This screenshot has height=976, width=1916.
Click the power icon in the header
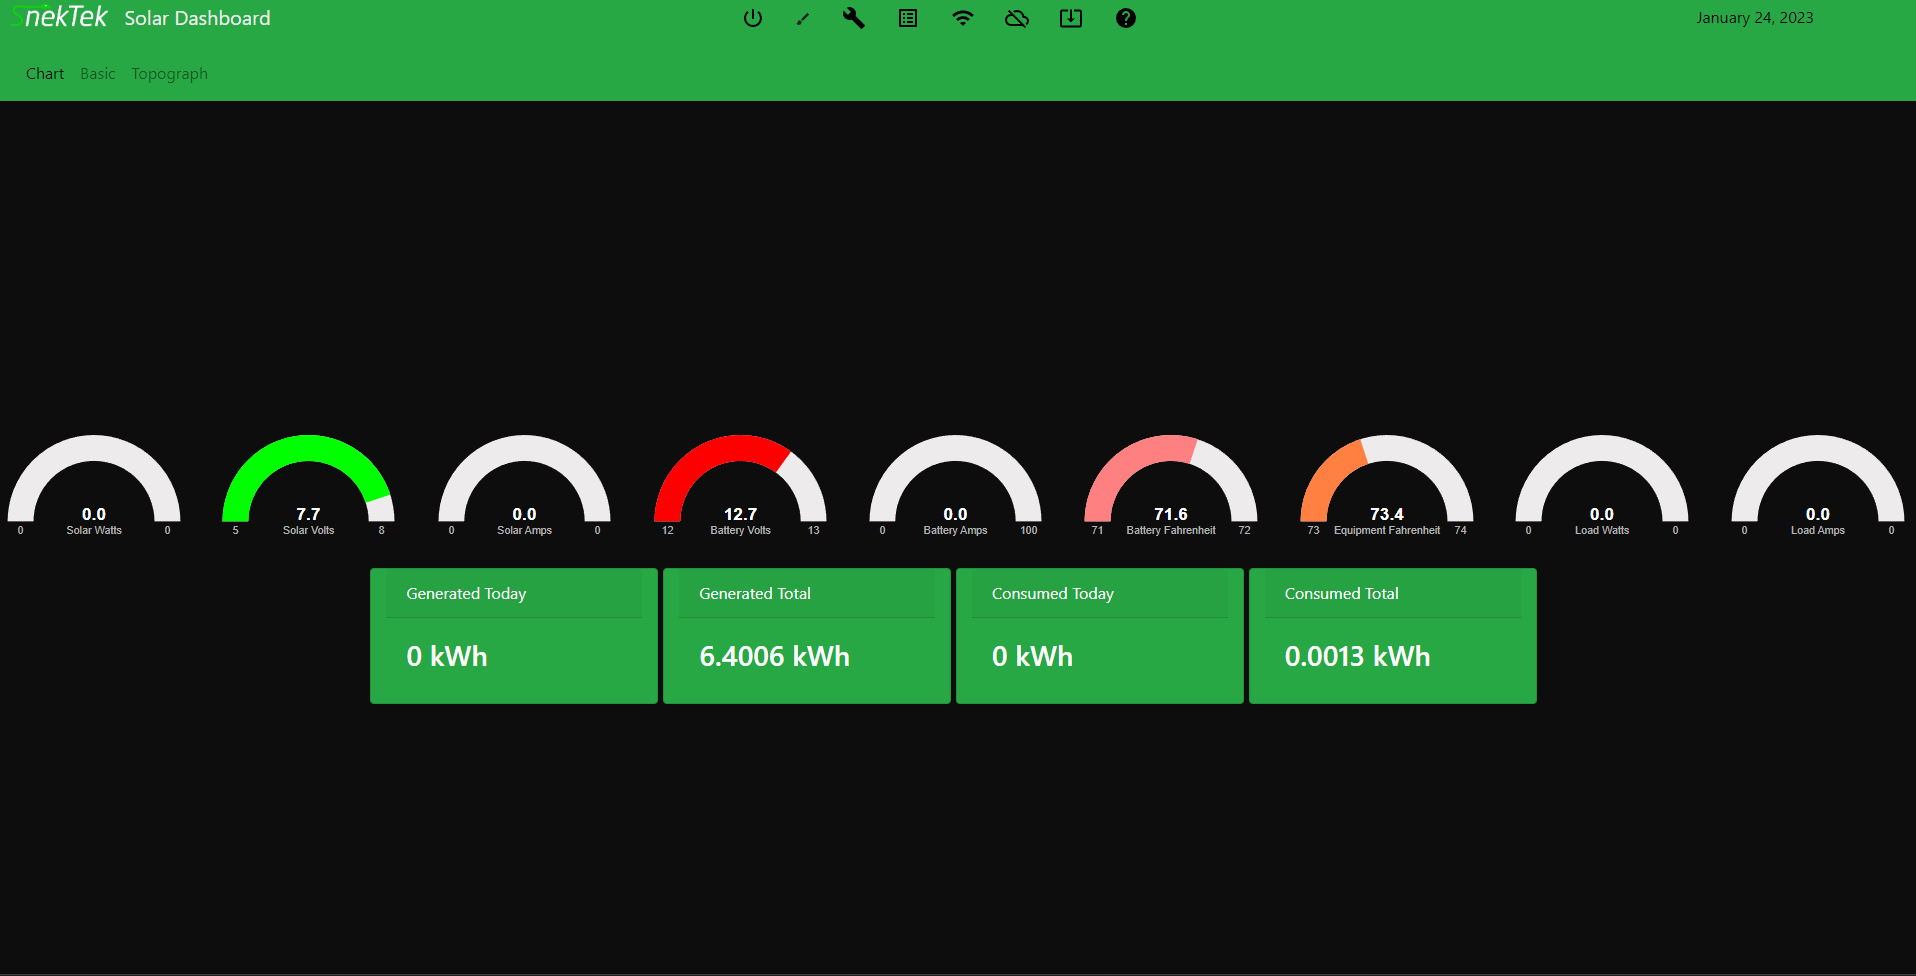753,18
